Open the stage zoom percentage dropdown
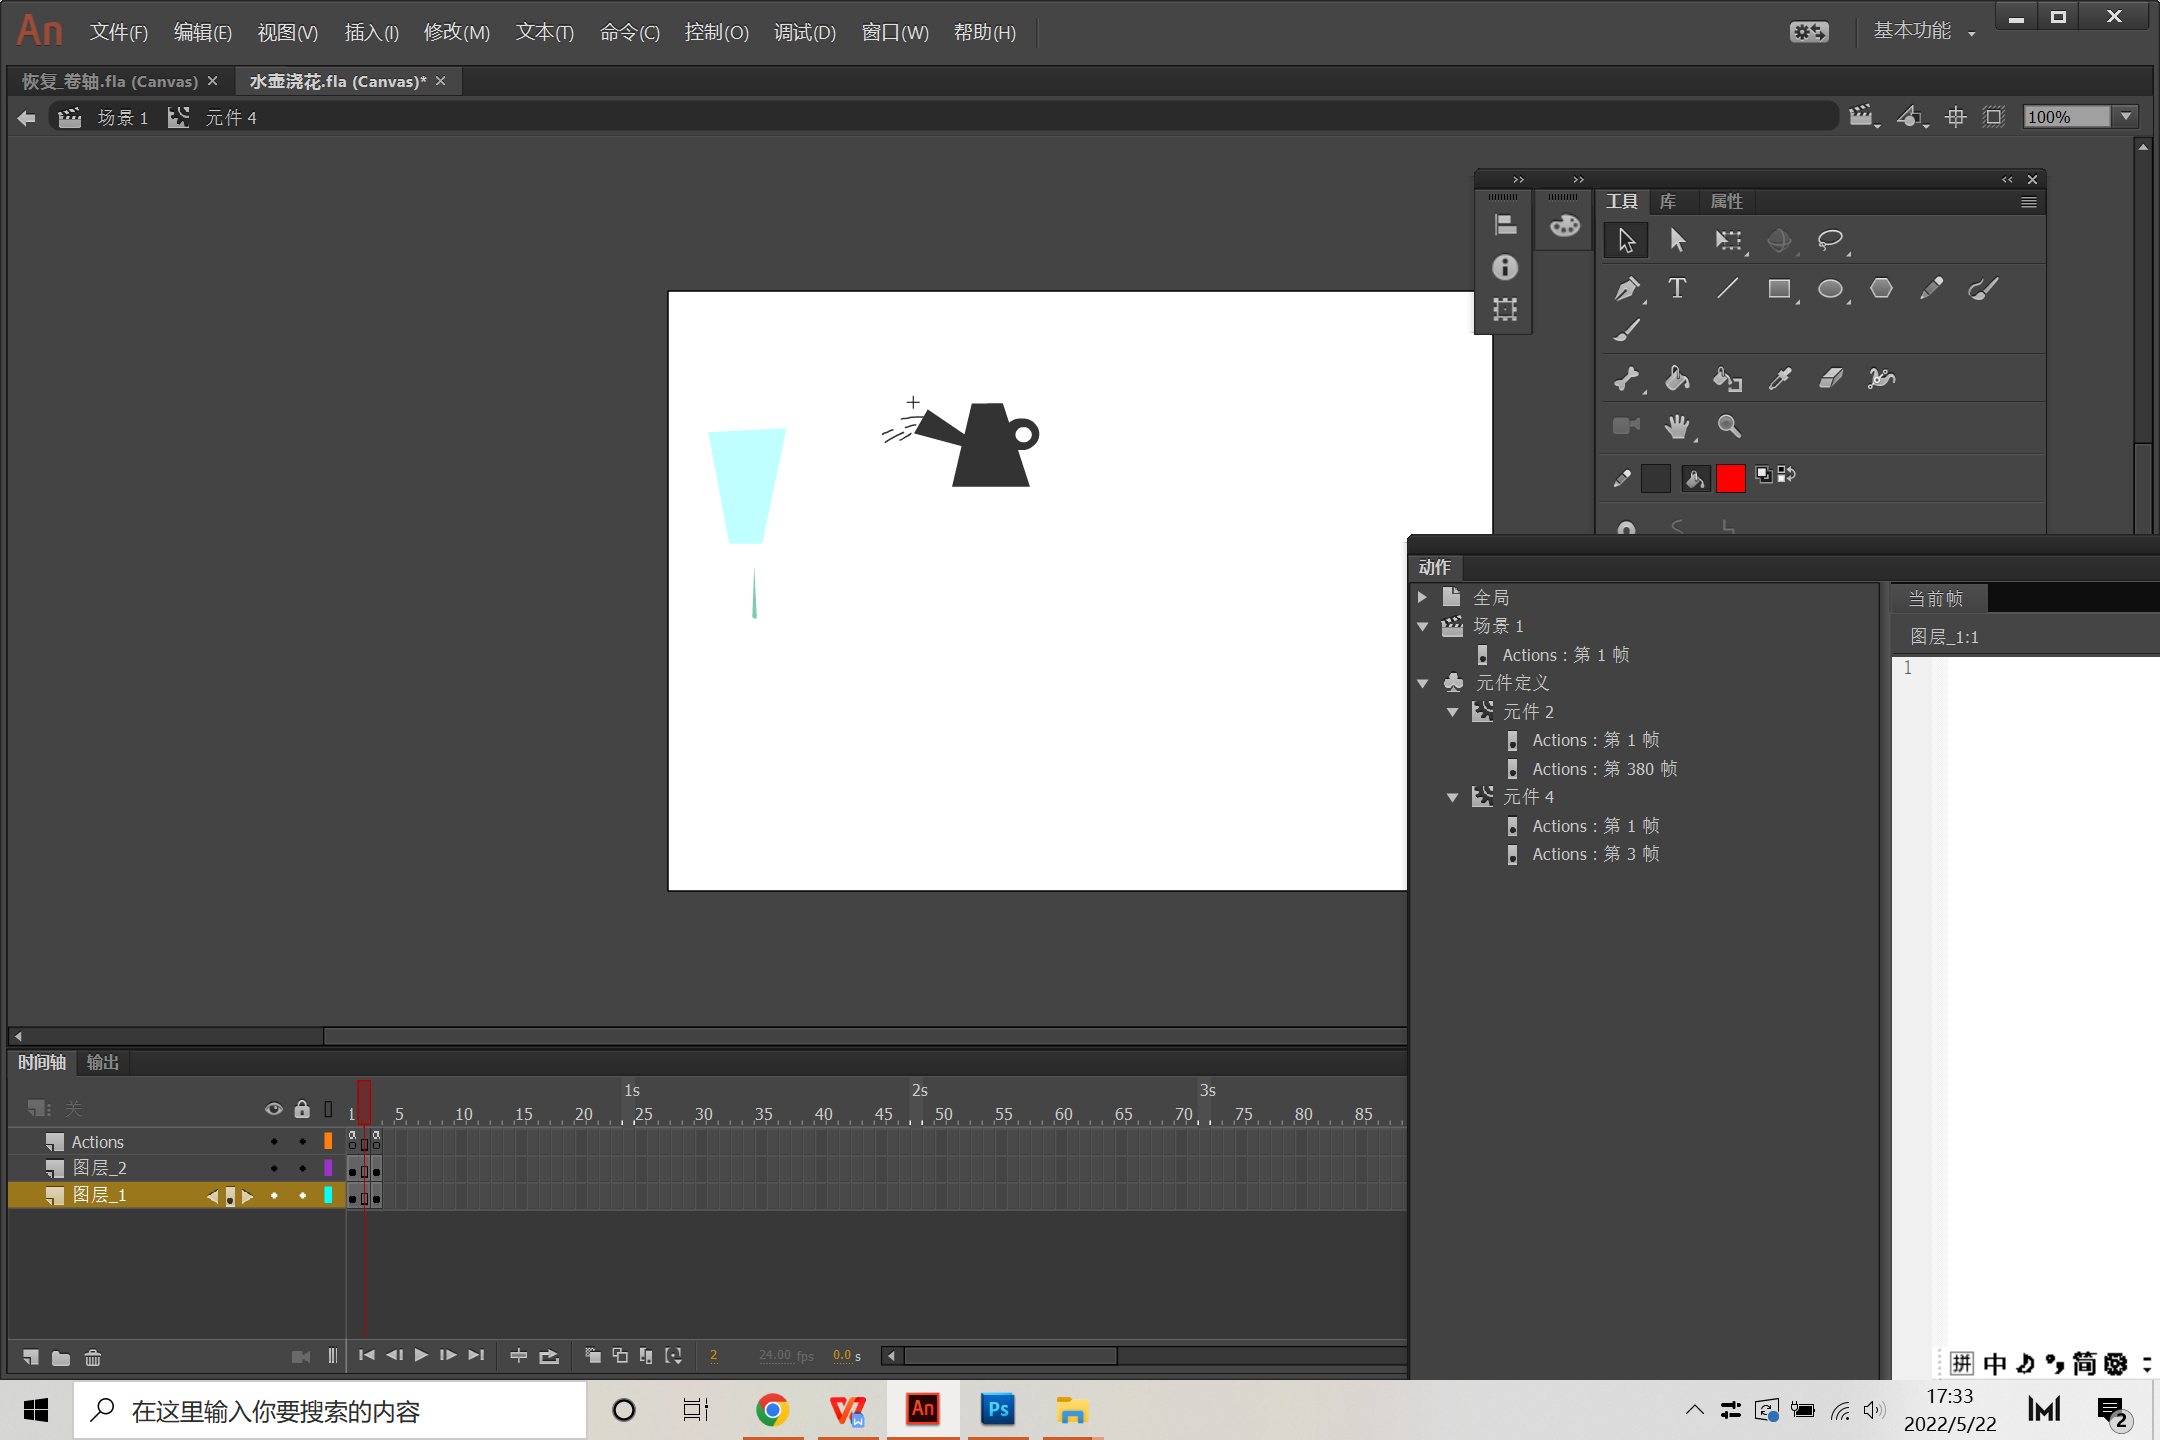The height and width of the screenshot is (1440, 2160). 2127,117
